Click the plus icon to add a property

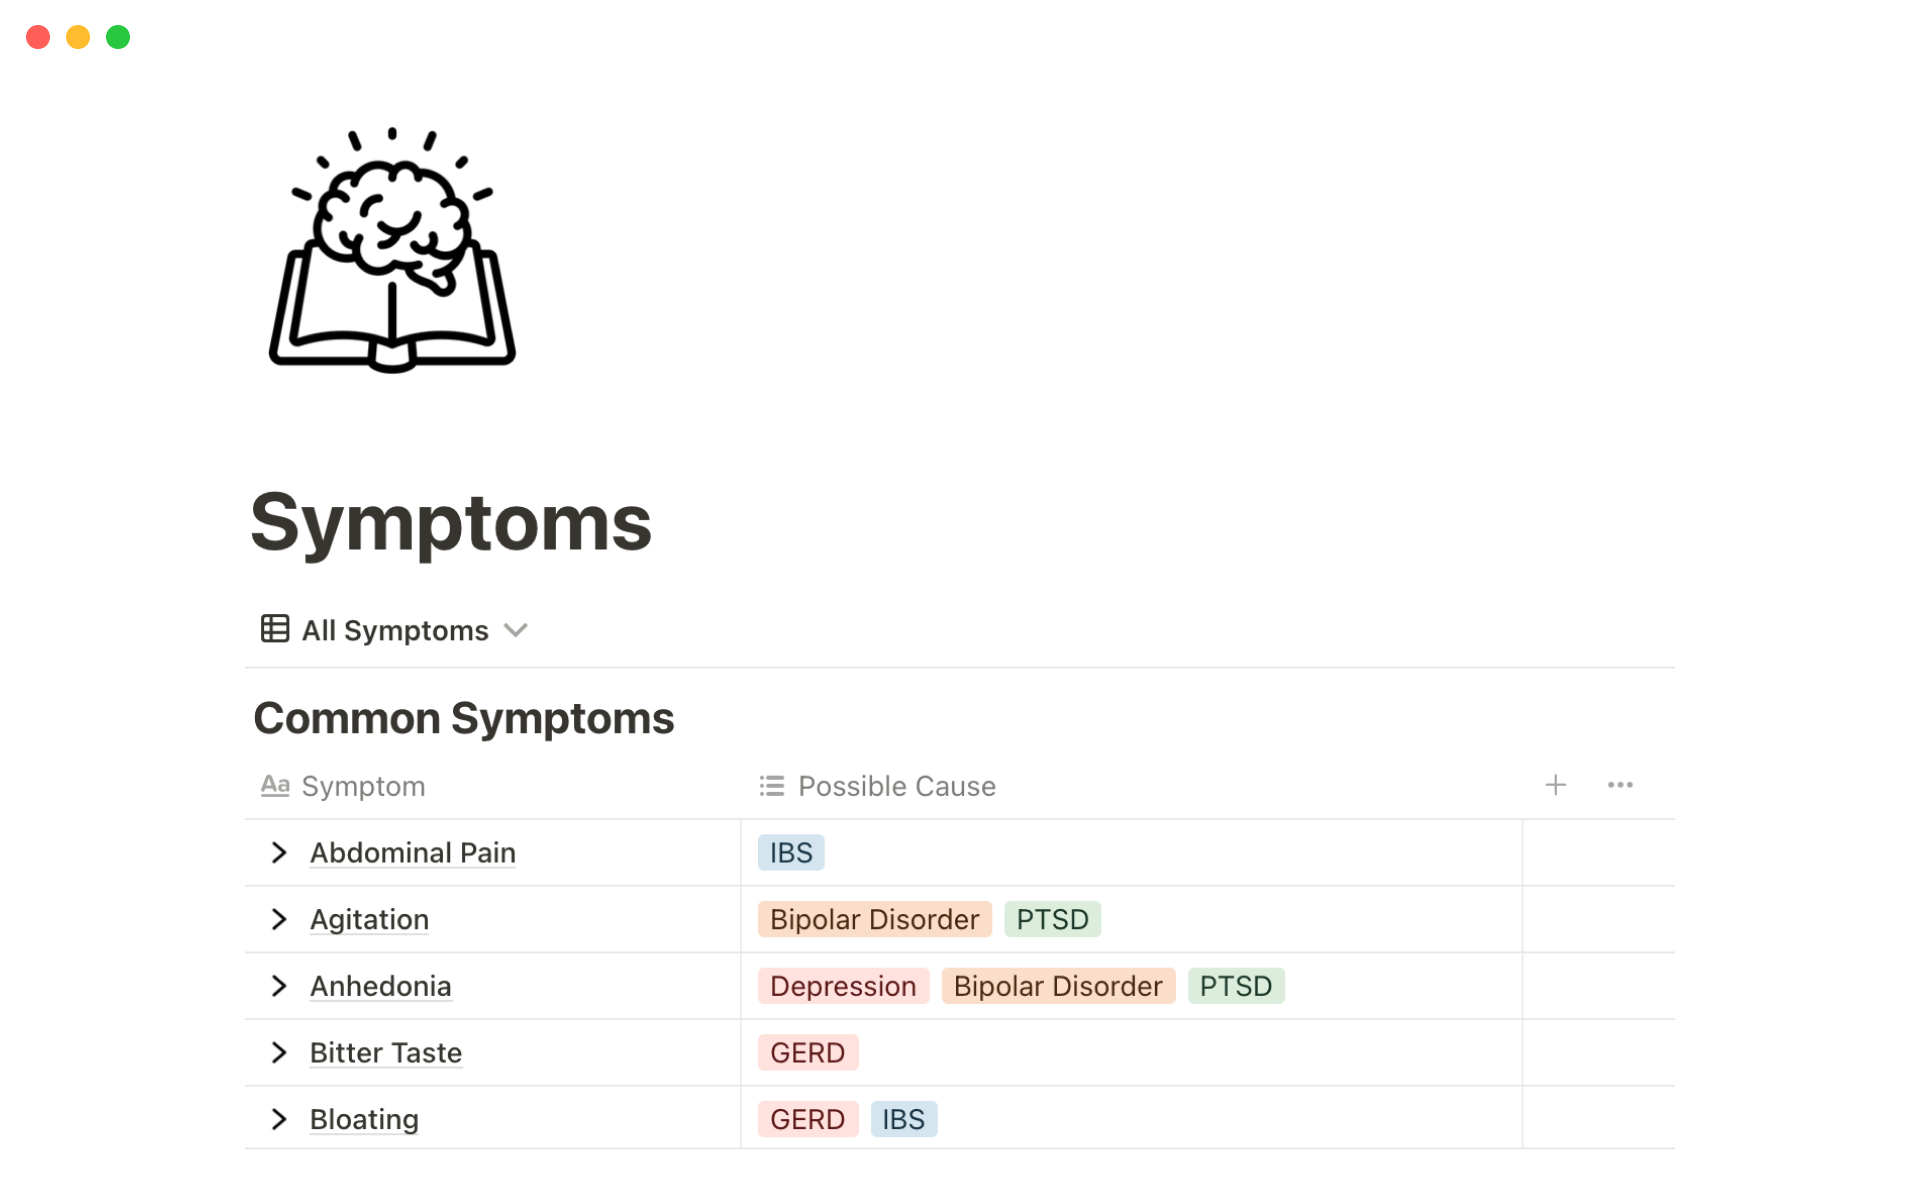point(1555,785)
